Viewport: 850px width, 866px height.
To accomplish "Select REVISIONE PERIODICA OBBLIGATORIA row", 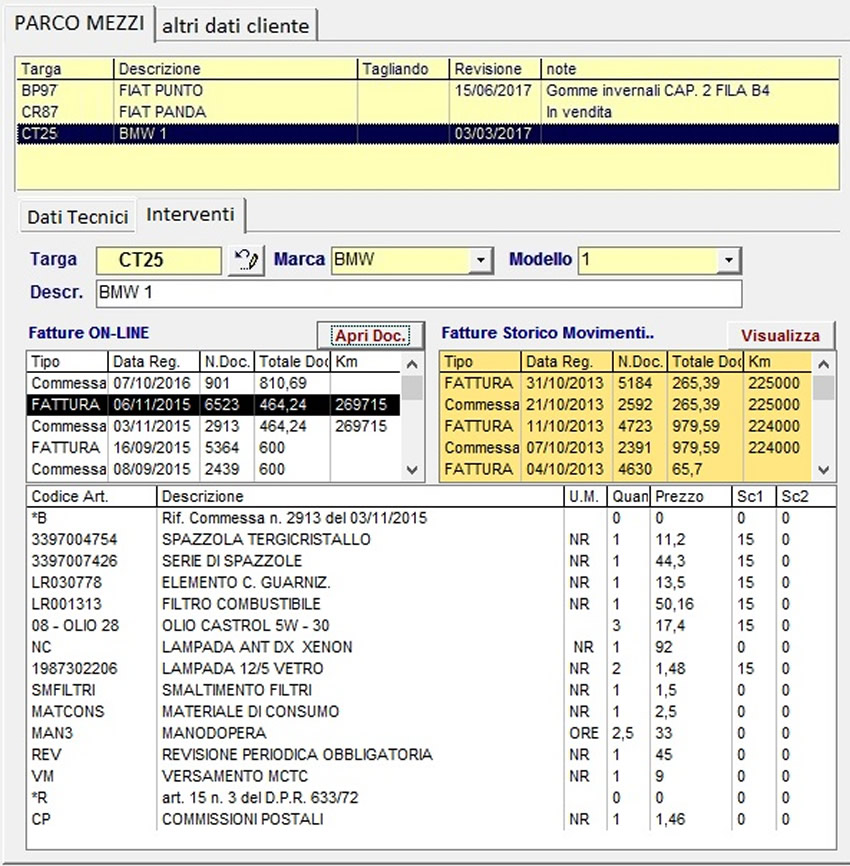I will click(x=431, y=755).
